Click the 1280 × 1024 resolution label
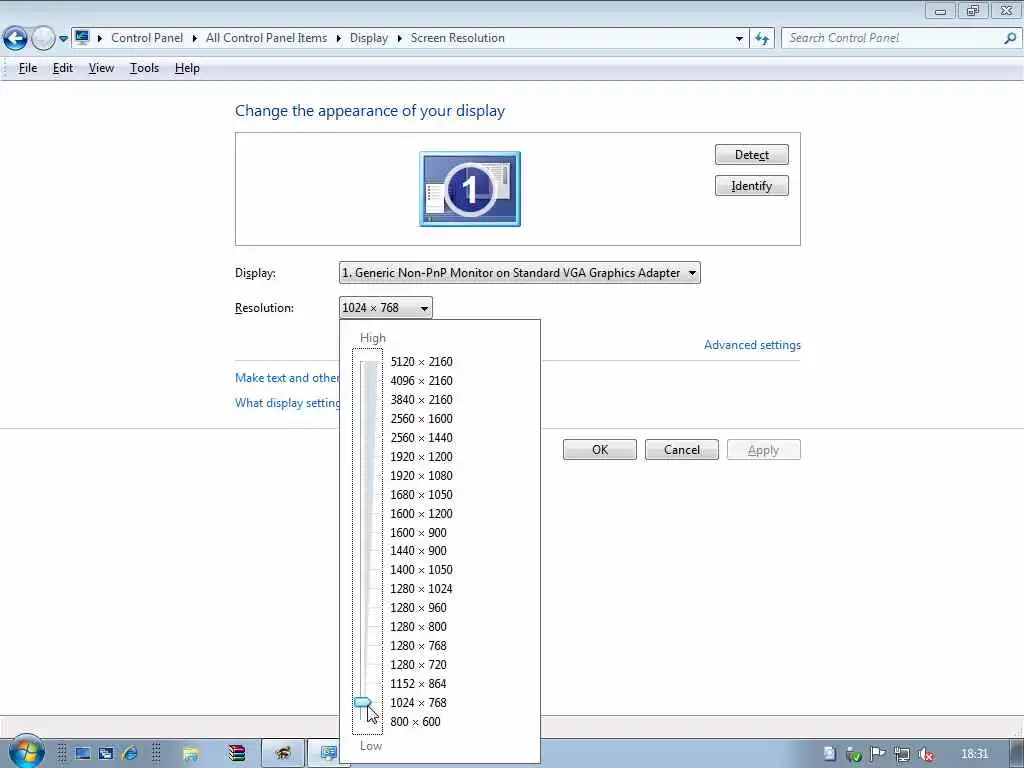 pos(421,588)
